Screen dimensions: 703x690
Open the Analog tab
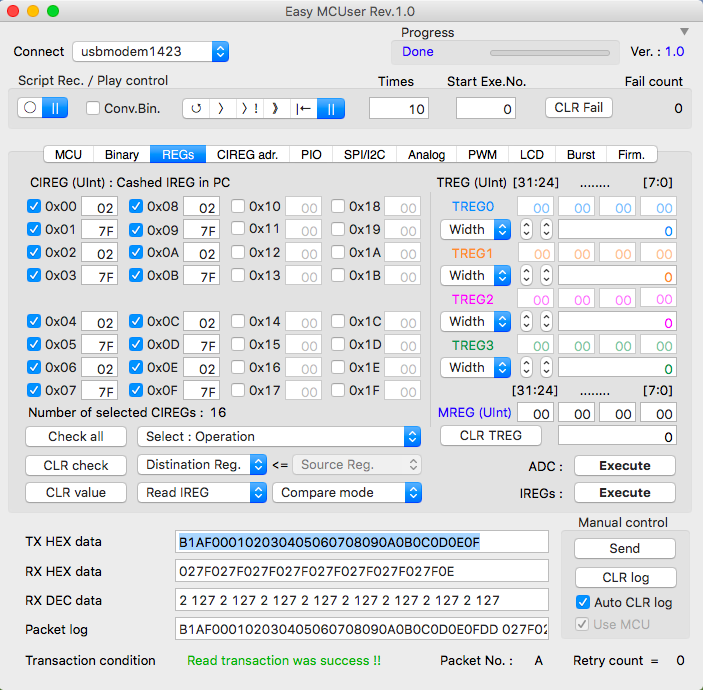426,155
